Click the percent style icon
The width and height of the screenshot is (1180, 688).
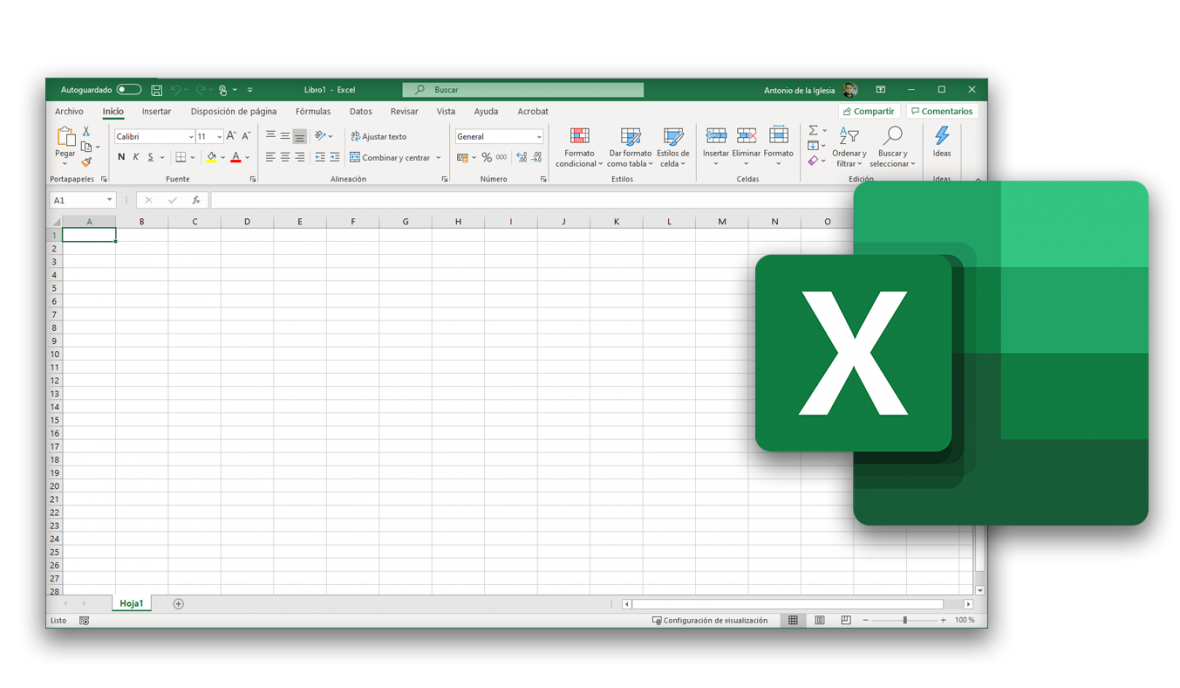[x=486, y=157]
